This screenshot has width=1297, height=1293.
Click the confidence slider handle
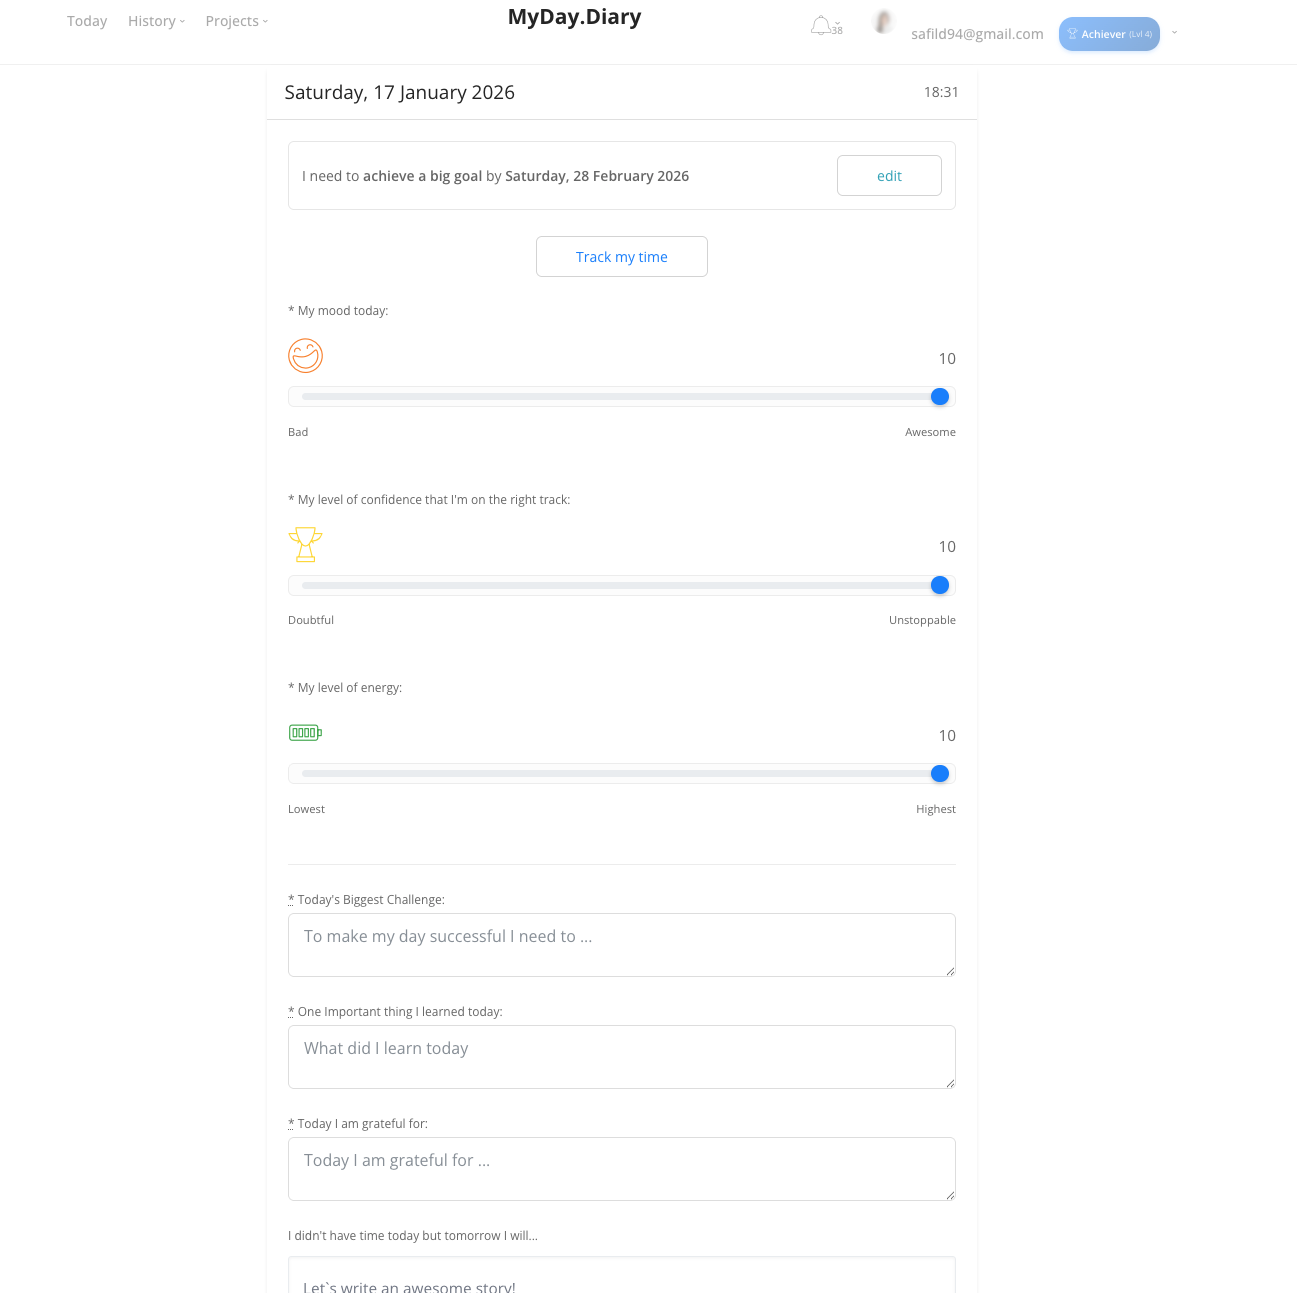pyautogui.click(x=939, y=586)
